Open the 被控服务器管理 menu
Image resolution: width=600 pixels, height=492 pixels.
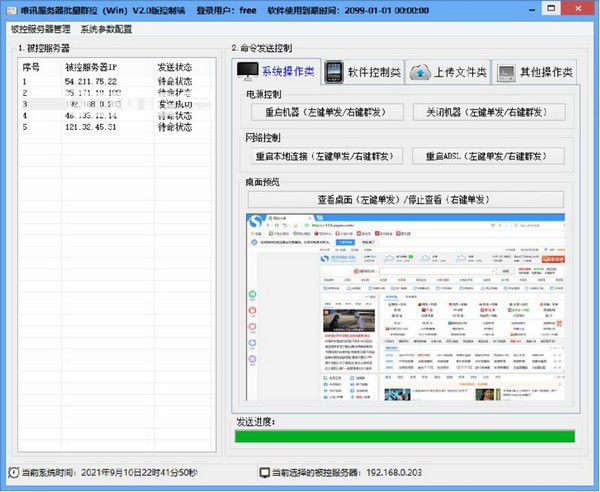pos(41,29)
